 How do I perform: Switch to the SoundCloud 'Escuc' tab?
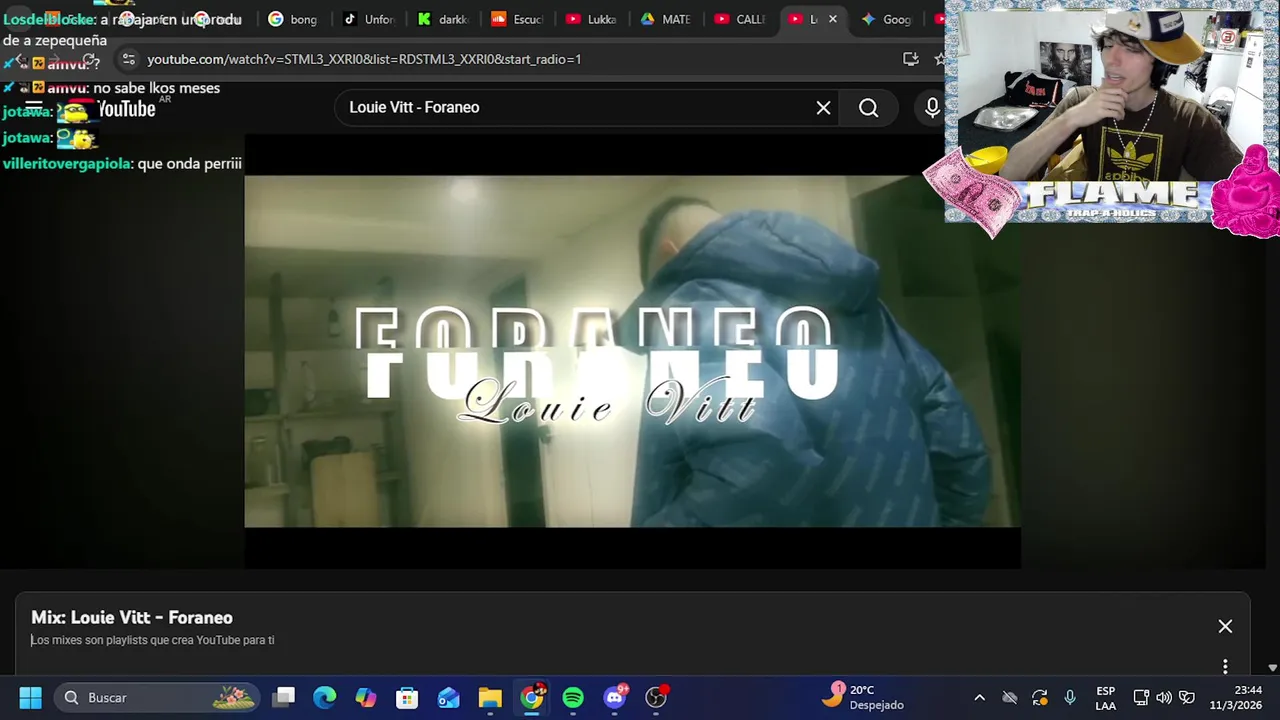[517, 19]
